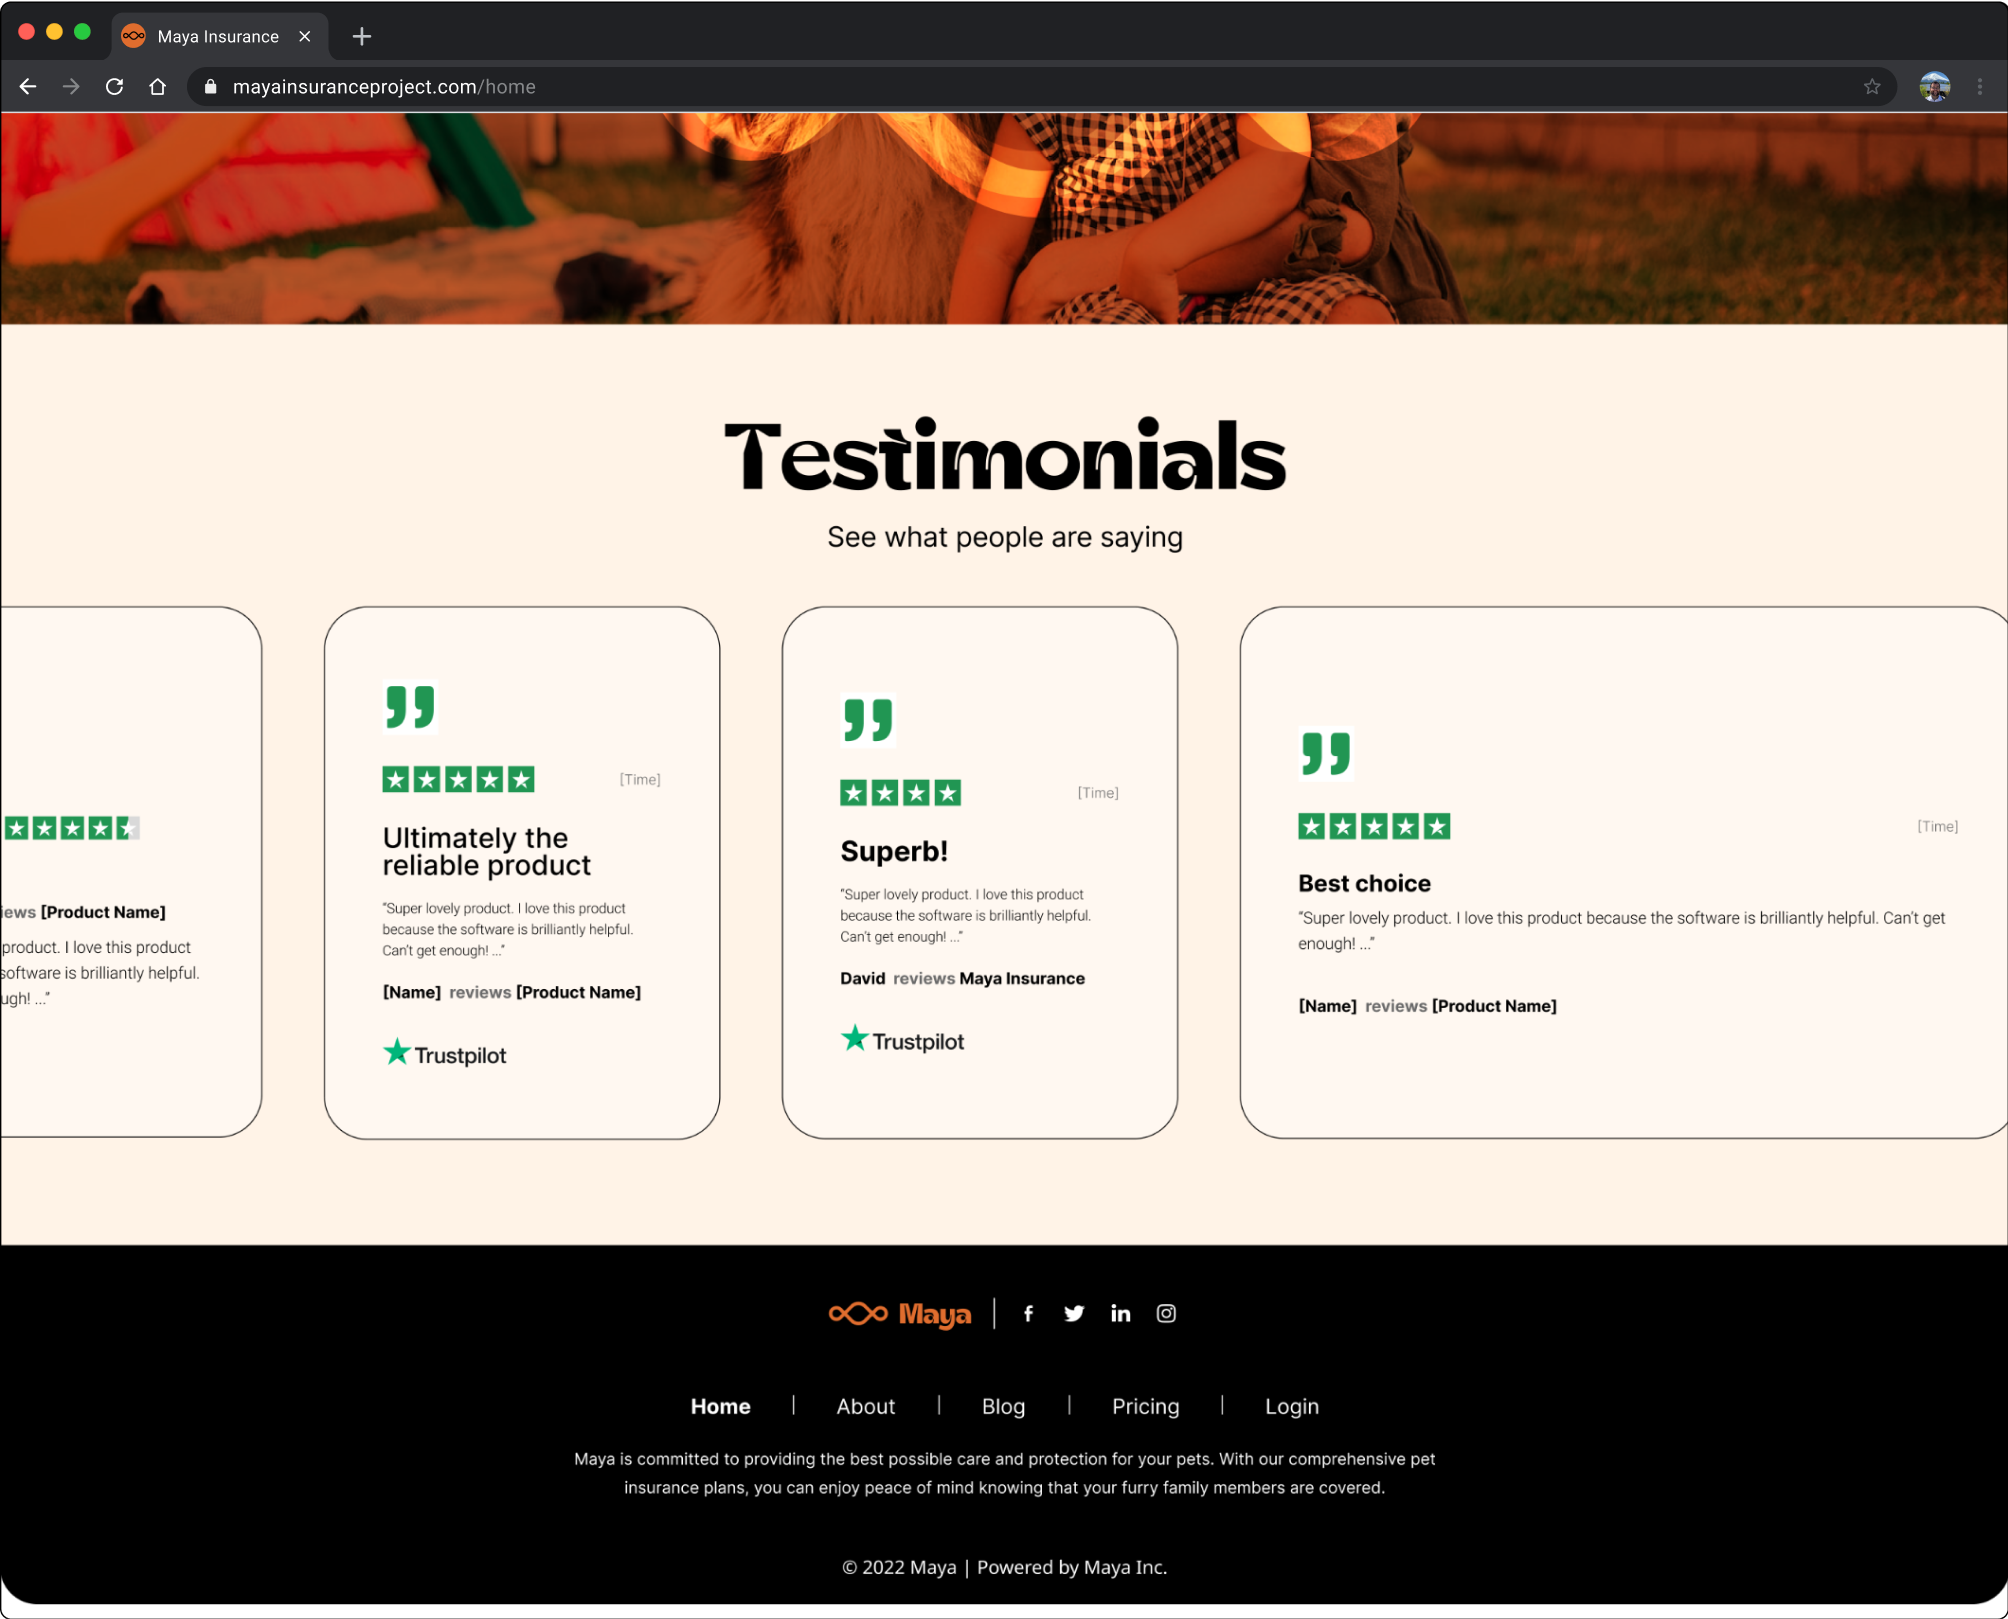
Task: Open Maya's Facebook page icon
Action: 1028,1313
